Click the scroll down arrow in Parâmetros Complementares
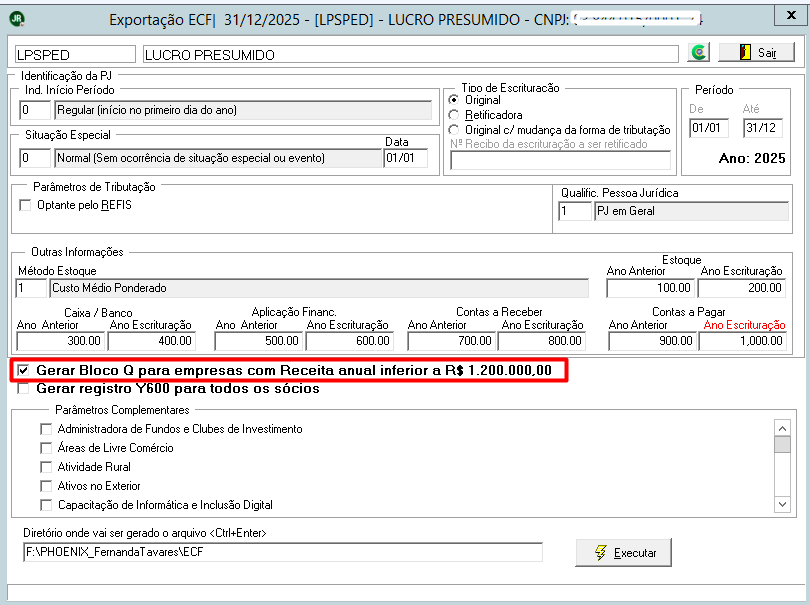 [782, 504]
